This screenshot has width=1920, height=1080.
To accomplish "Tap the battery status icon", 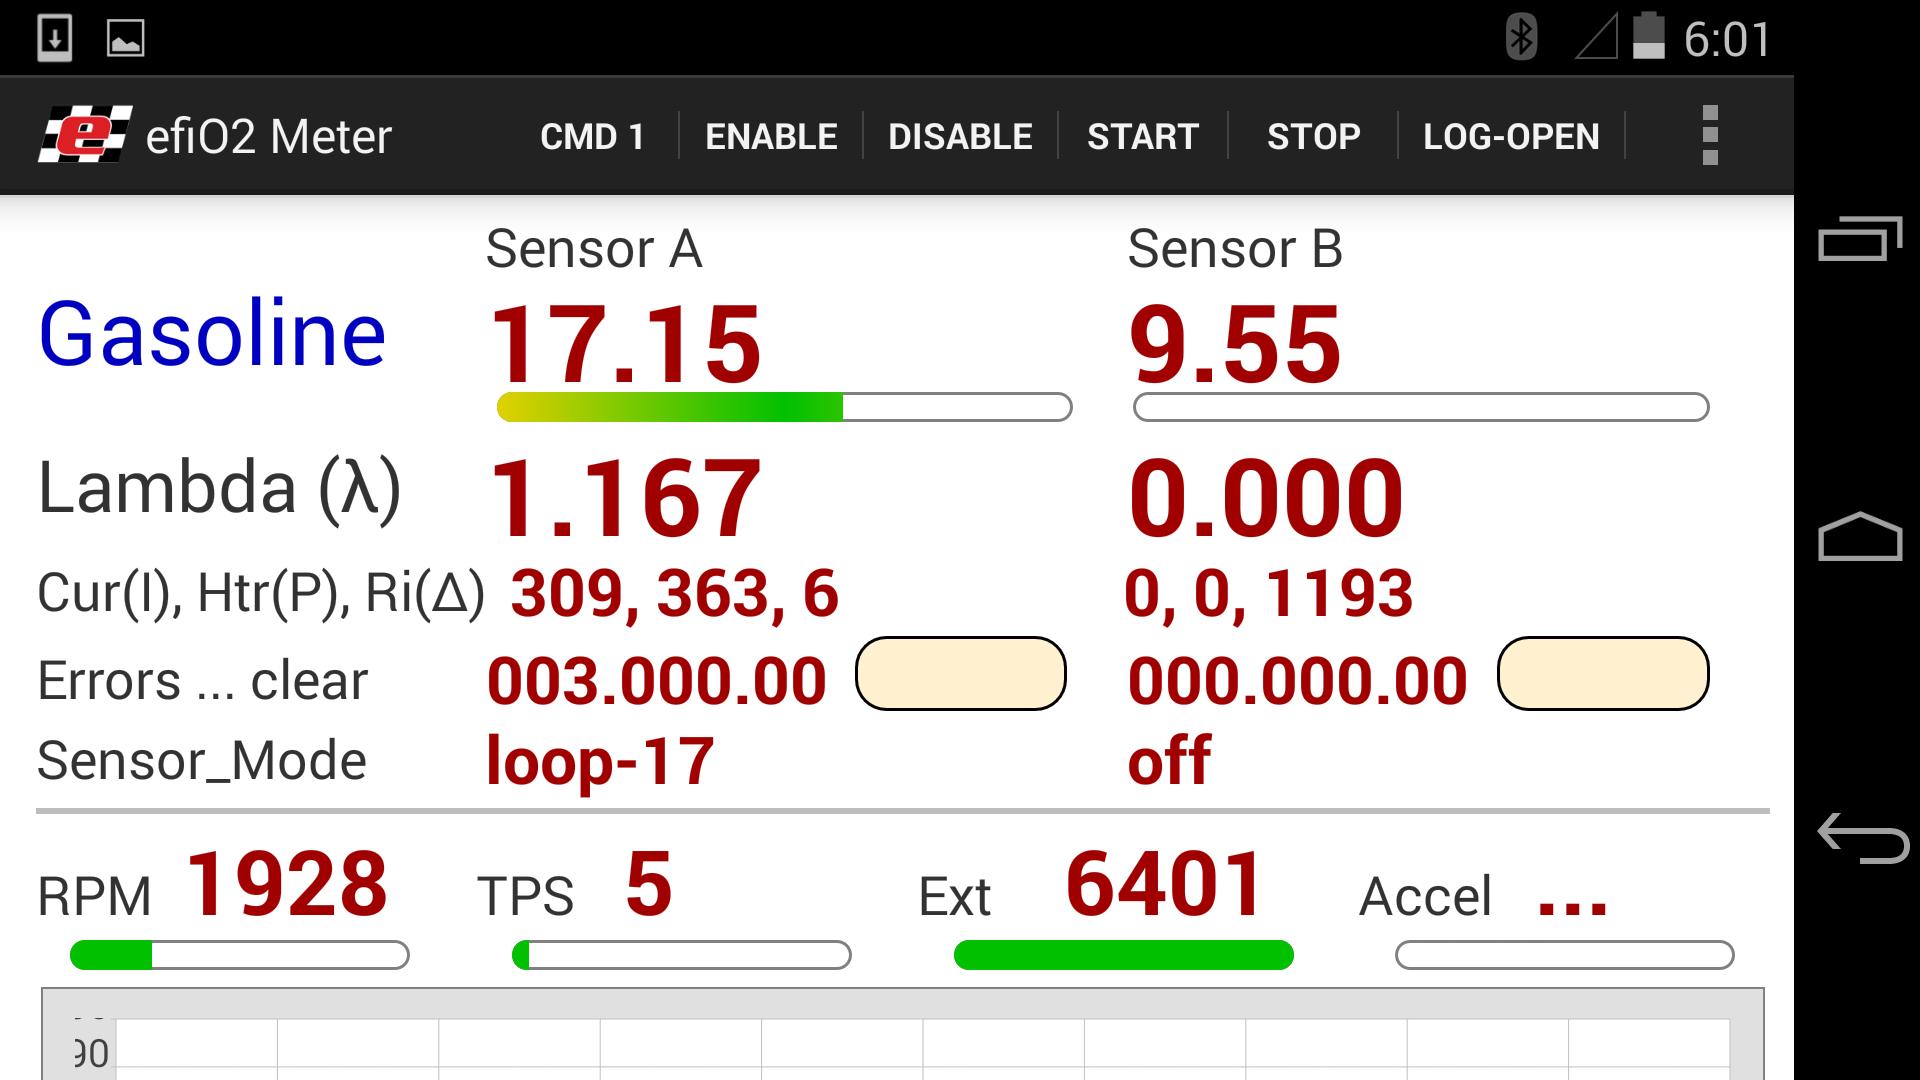I will coord(1648,38).
